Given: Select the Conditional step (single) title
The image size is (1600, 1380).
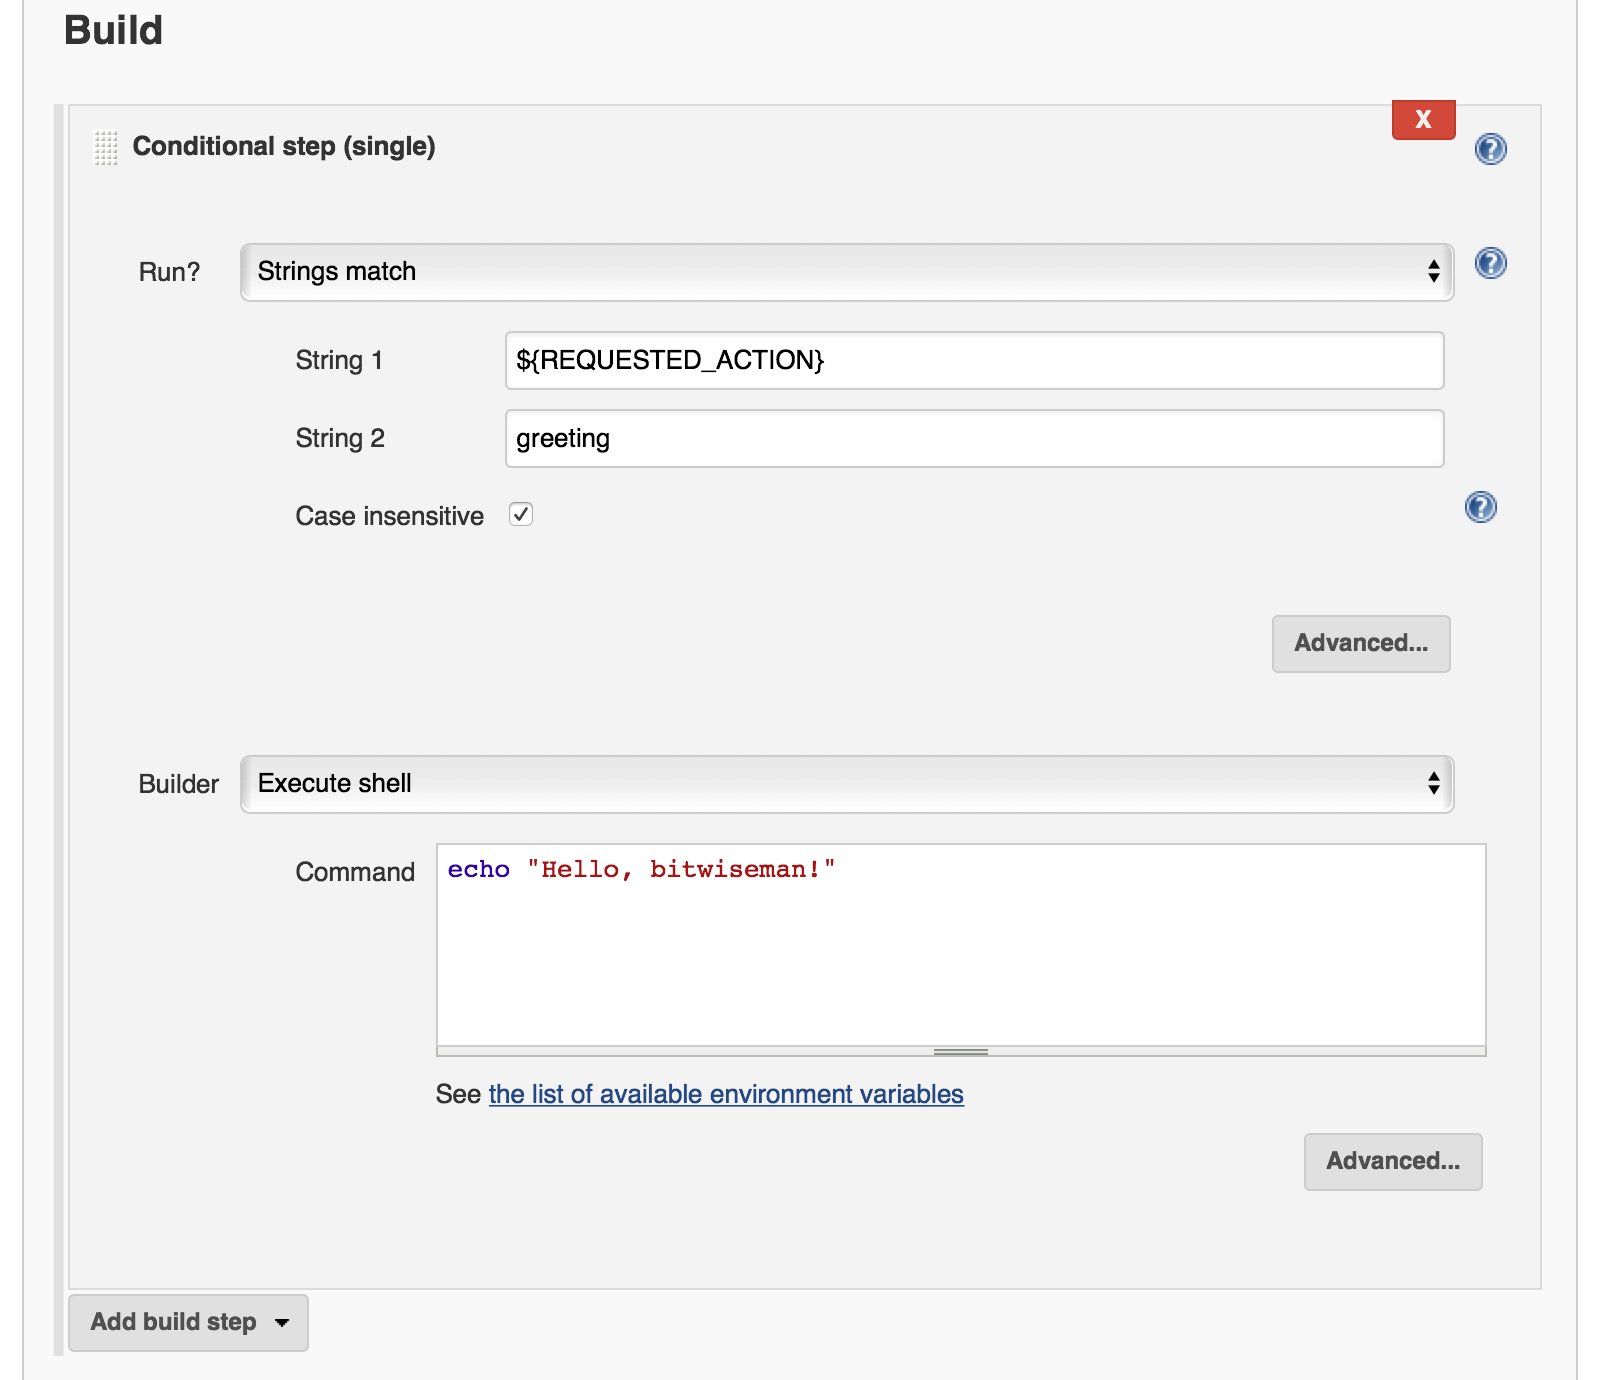Looking at the screenshot, I should (x=284, y=147).
